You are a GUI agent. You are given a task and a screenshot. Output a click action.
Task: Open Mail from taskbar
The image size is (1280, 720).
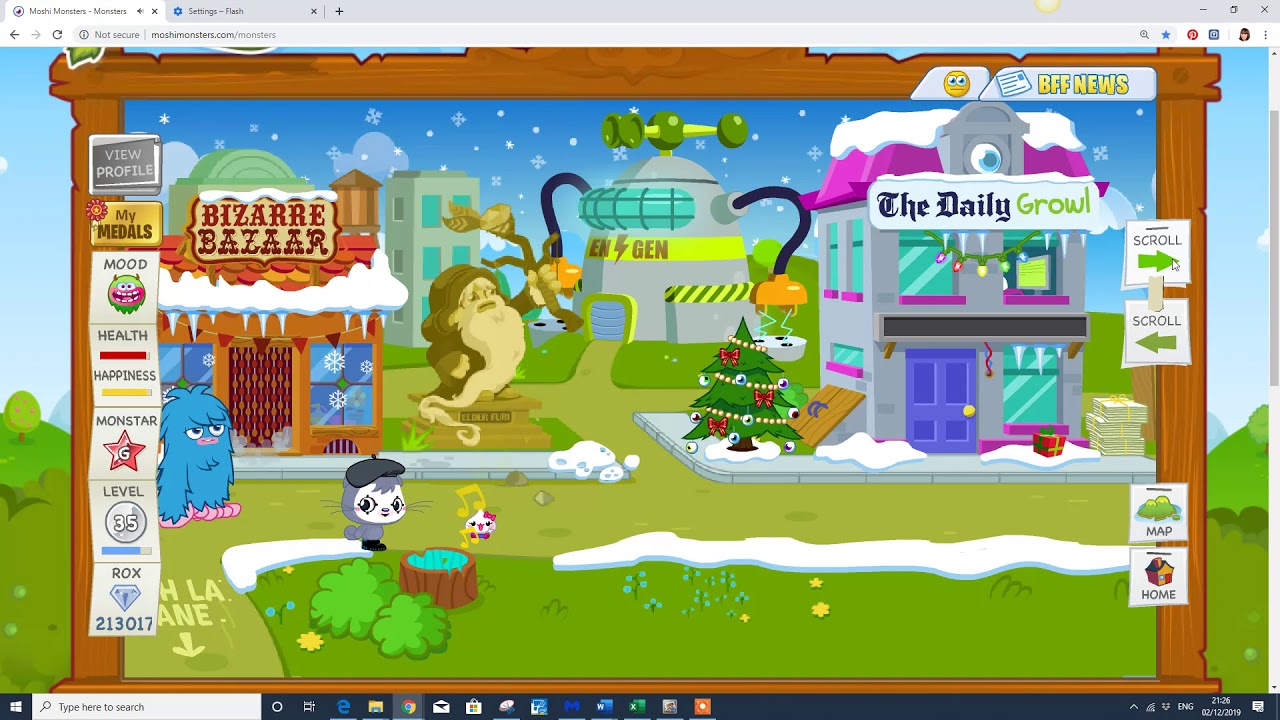[441, 707]
